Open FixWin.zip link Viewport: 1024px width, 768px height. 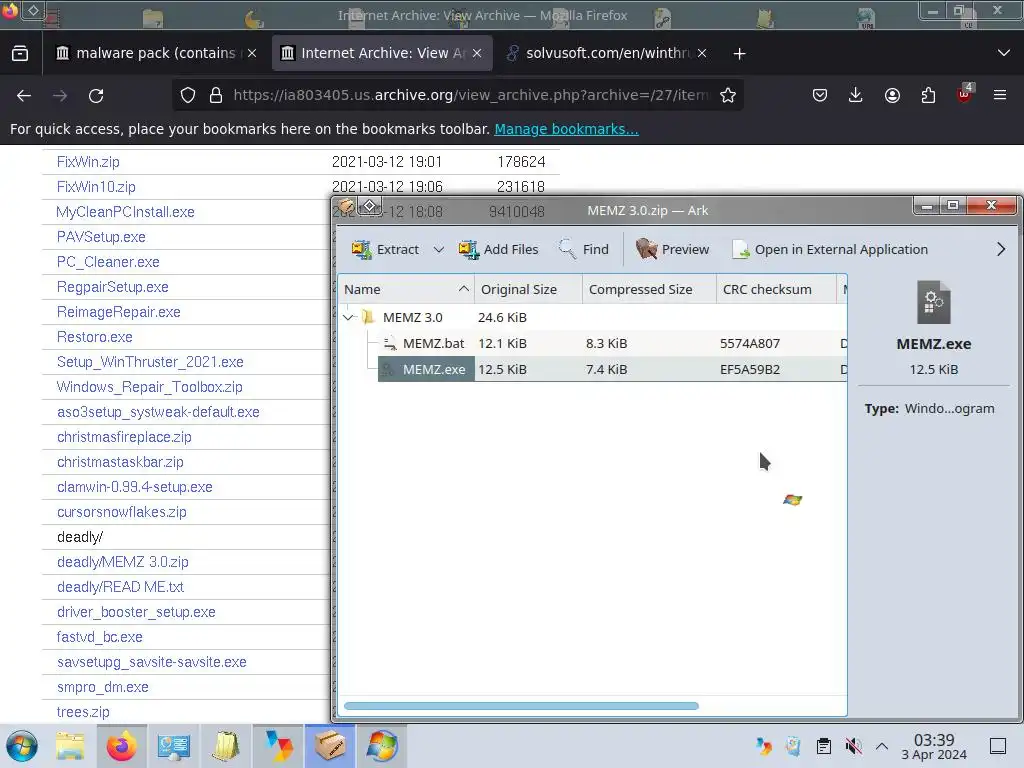[88, 162]
